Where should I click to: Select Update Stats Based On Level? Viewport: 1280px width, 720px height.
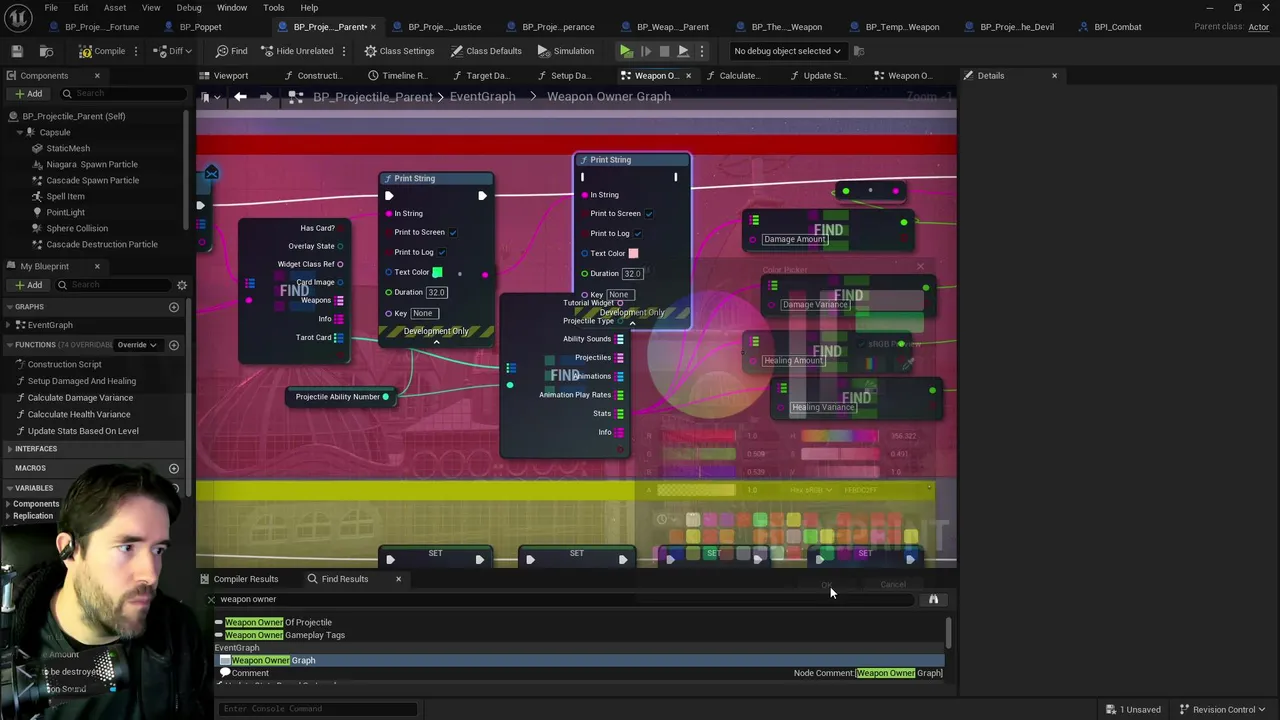click(83, 431)
